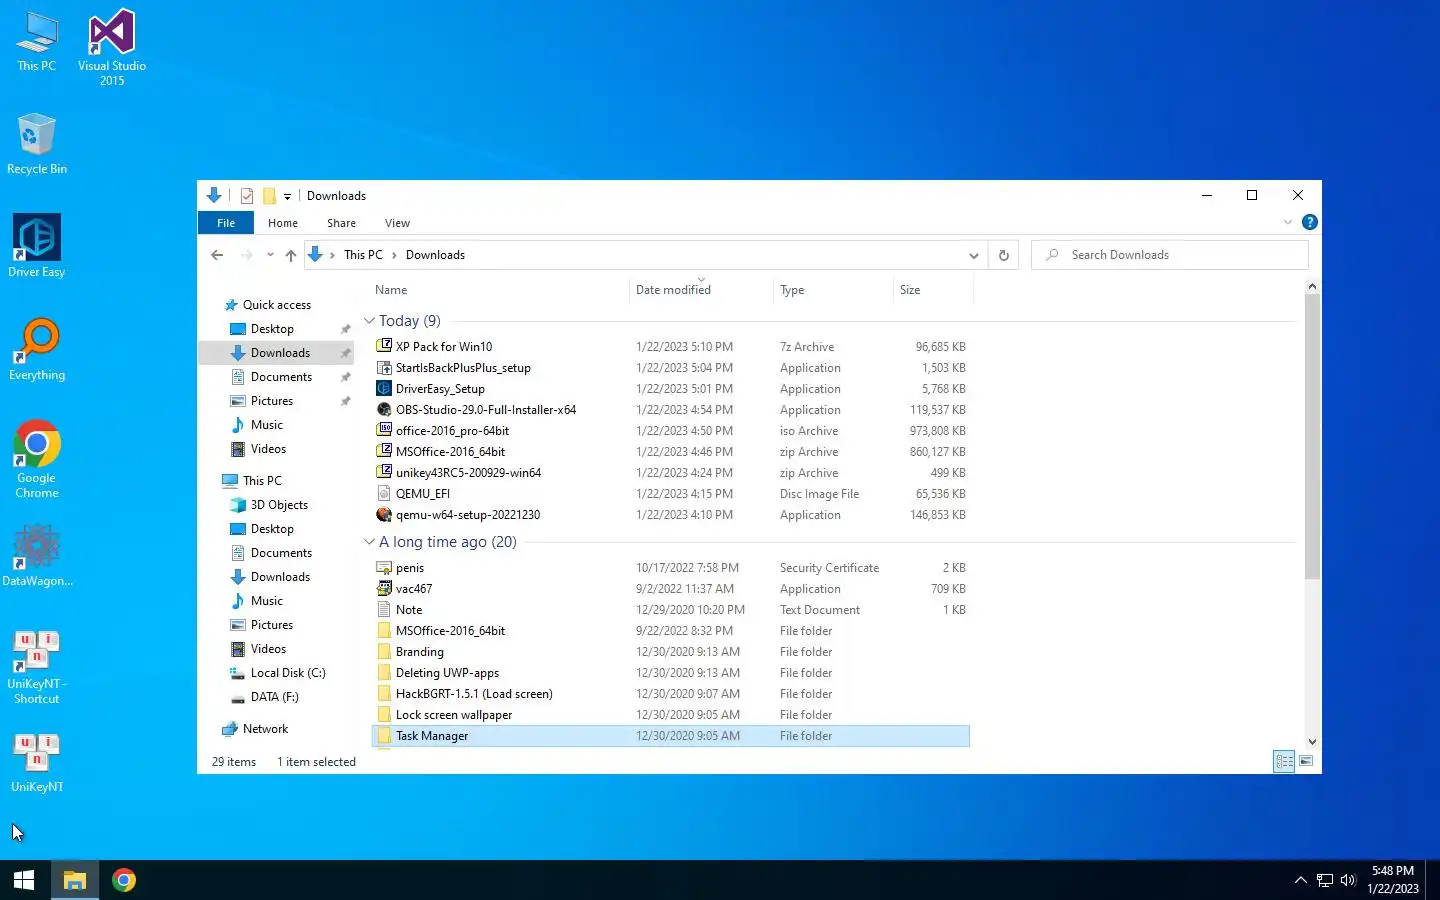Image resolution: width=1440 pixels, height=900 pixels.
Task: Sort by Date modified column header
Action: pyautogui.click(x=702, y=290)
